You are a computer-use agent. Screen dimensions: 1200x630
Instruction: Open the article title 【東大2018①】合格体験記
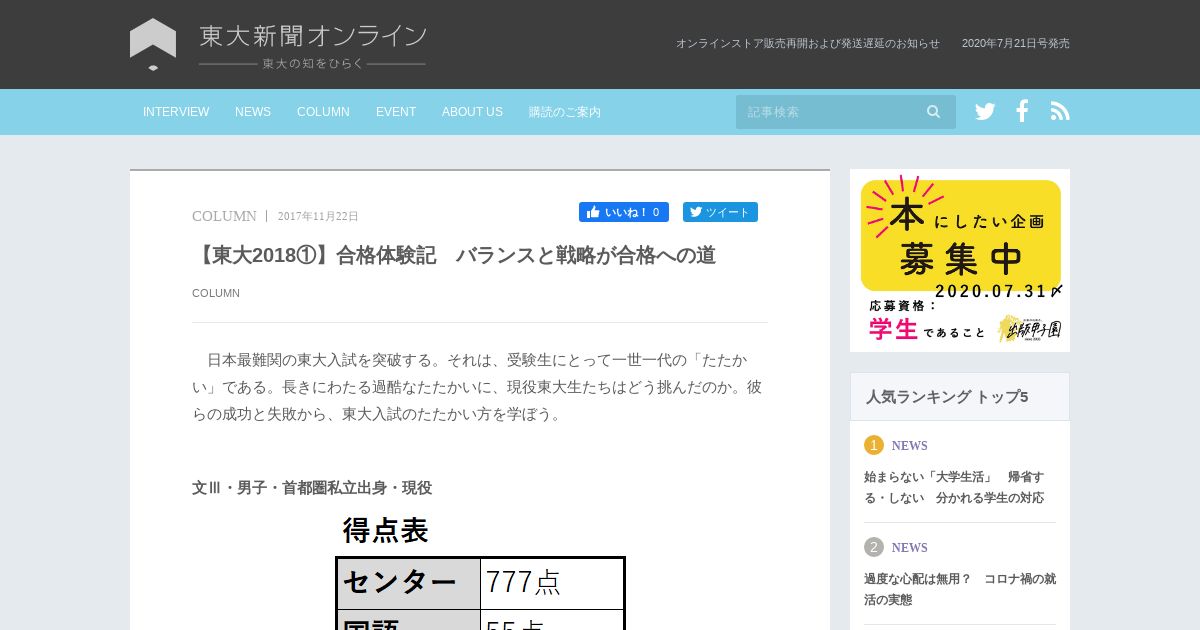(454, 255)
